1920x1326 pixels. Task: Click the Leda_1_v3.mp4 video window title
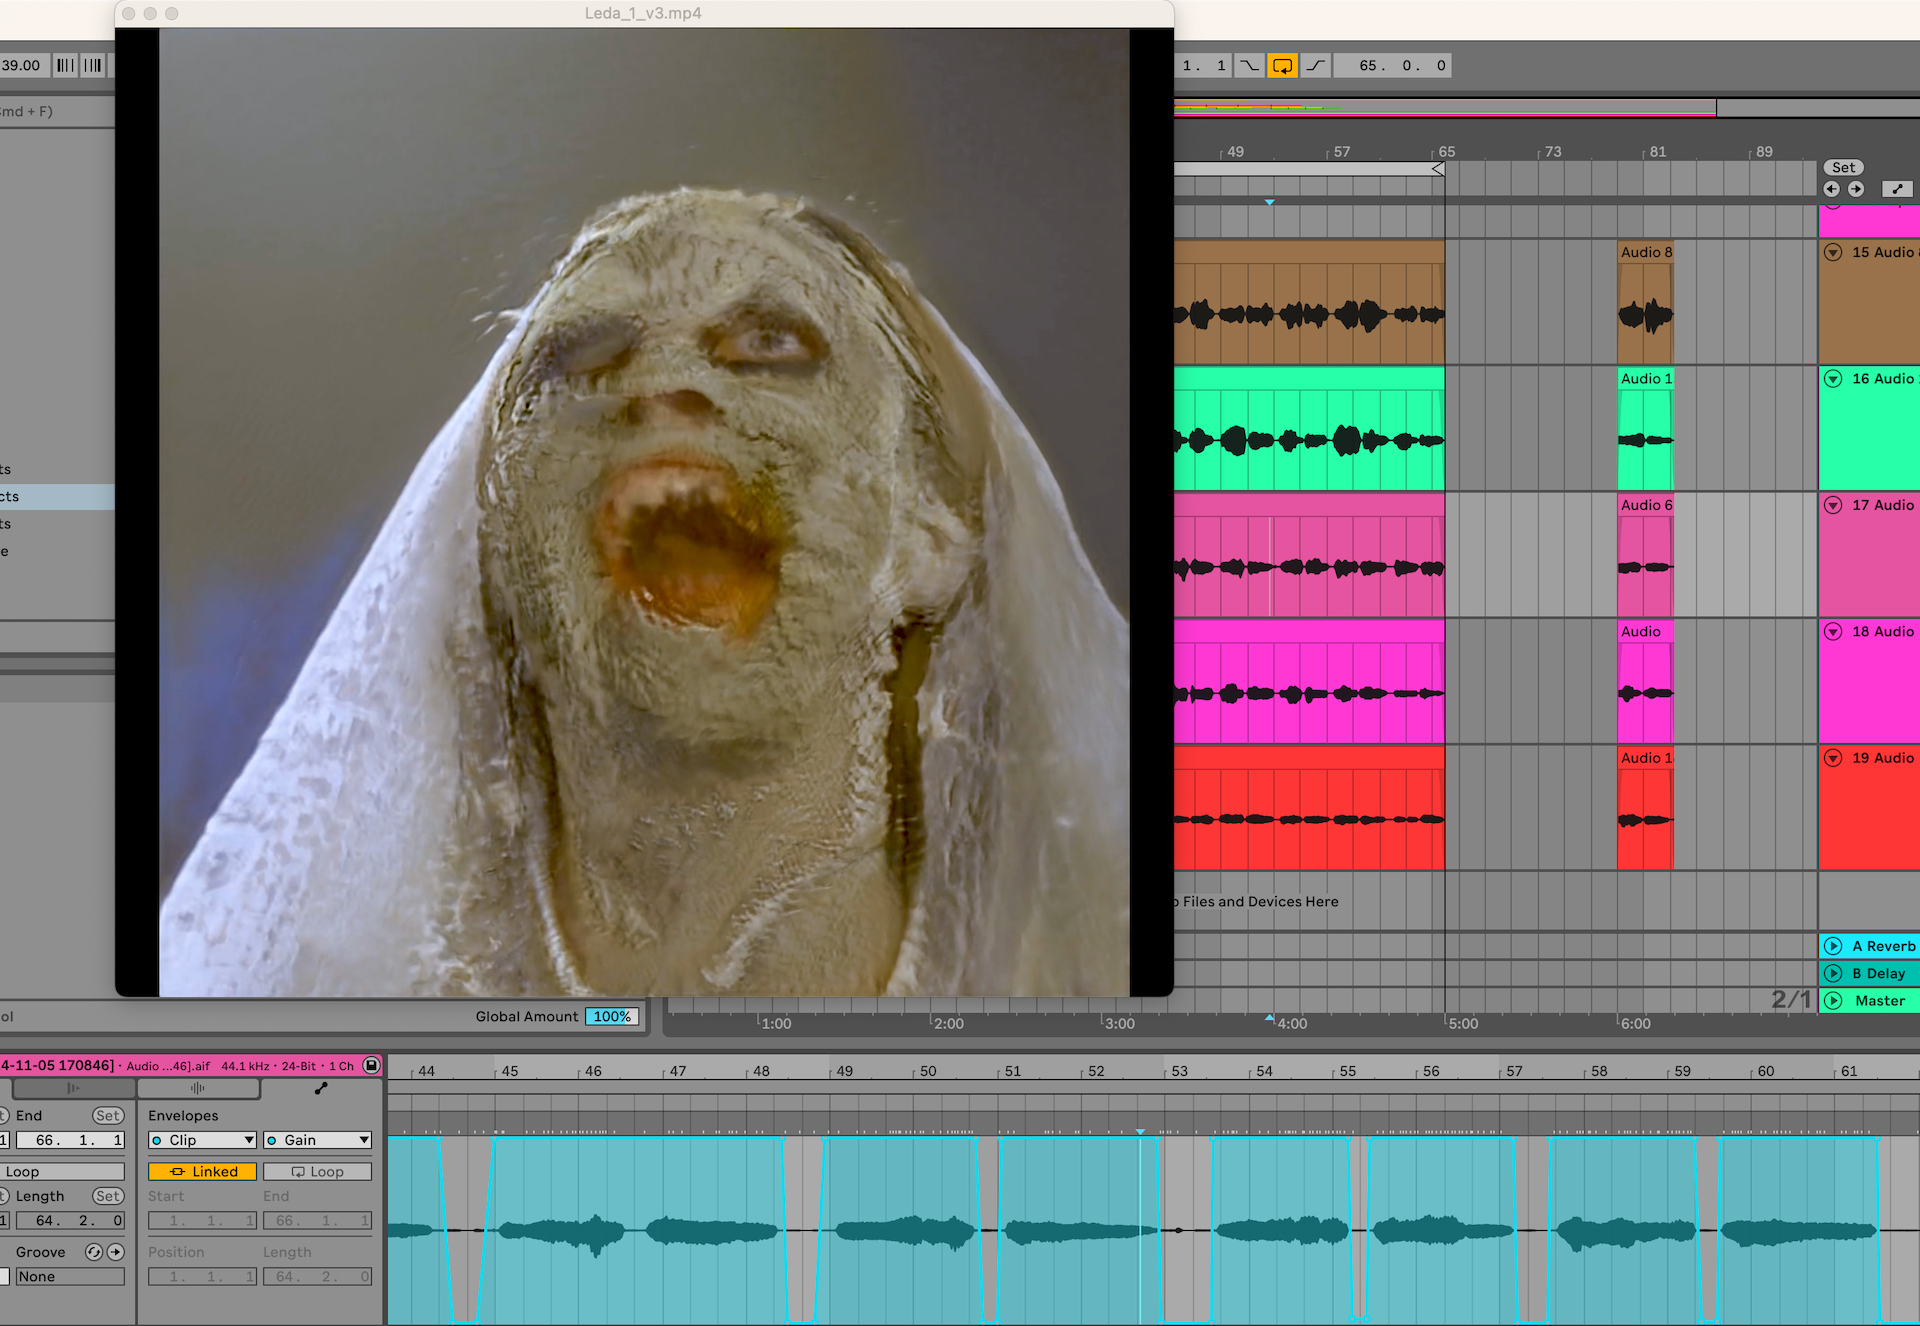point(643,13)
